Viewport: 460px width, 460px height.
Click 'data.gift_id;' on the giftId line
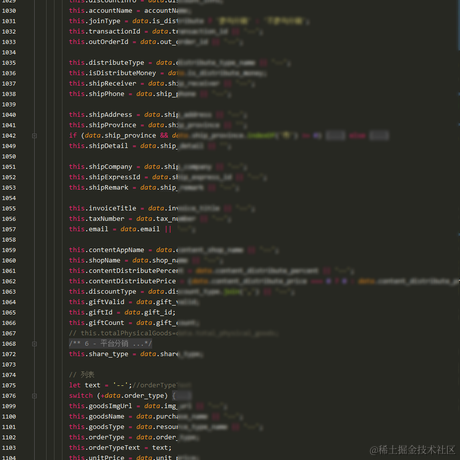coord(150,312)
